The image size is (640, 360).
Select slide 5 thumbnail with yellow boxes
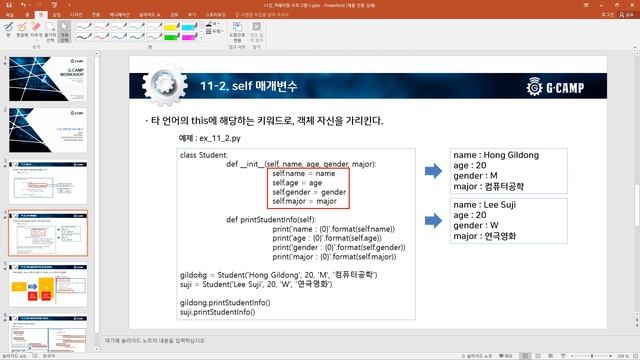[48, 285]
